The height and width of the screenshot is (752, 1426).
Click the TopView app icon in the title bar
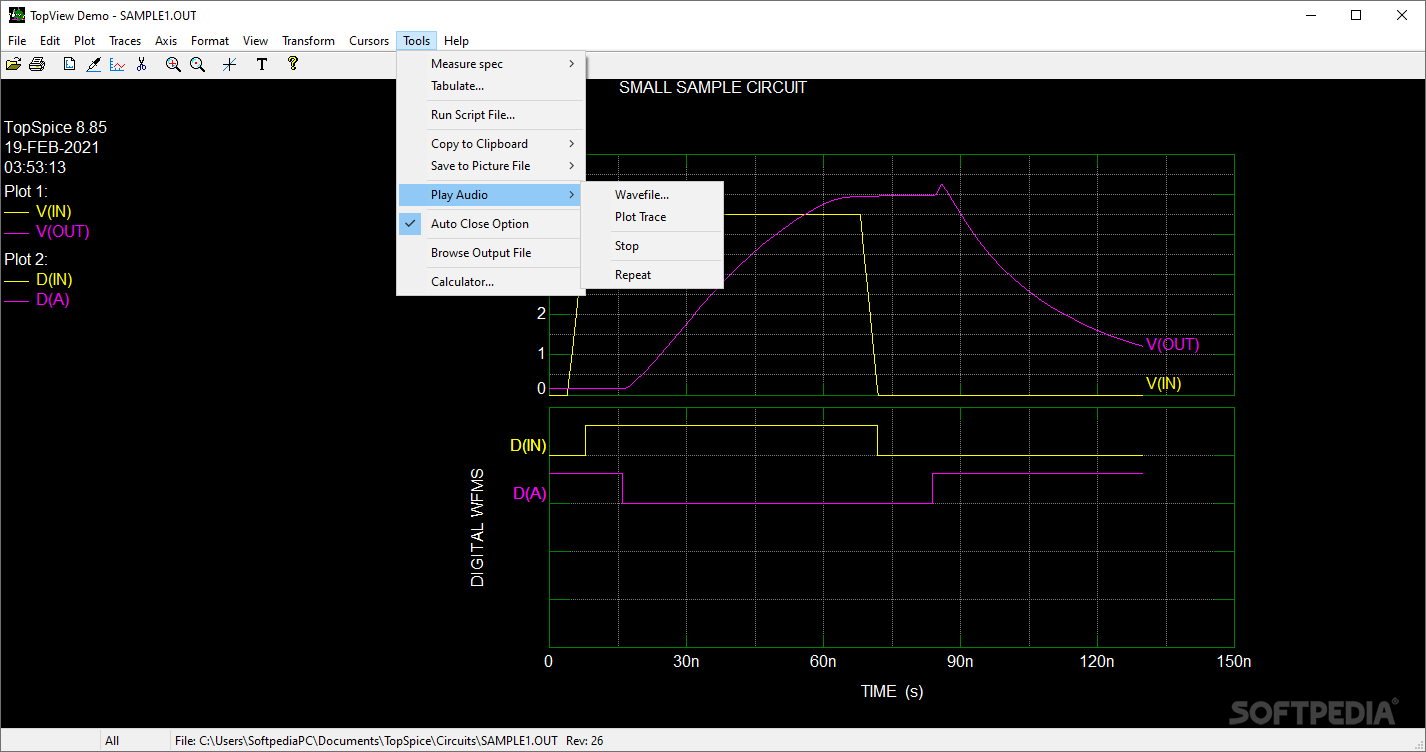coord(16,15)
